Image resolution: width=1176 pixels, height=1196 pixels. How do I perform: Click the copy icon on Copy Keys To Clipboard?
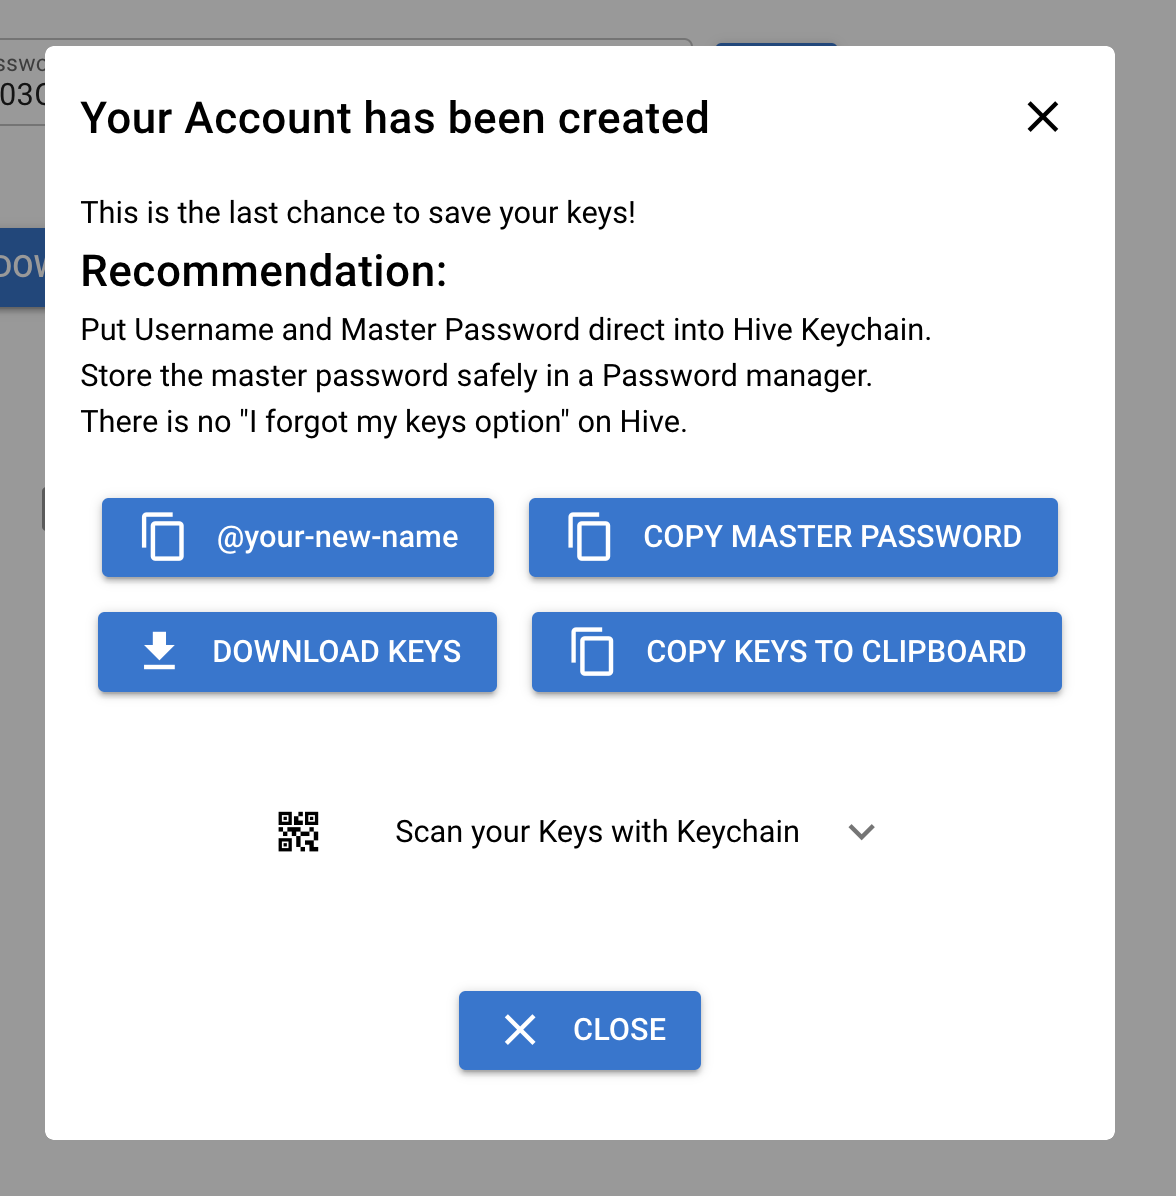(592, 651)
